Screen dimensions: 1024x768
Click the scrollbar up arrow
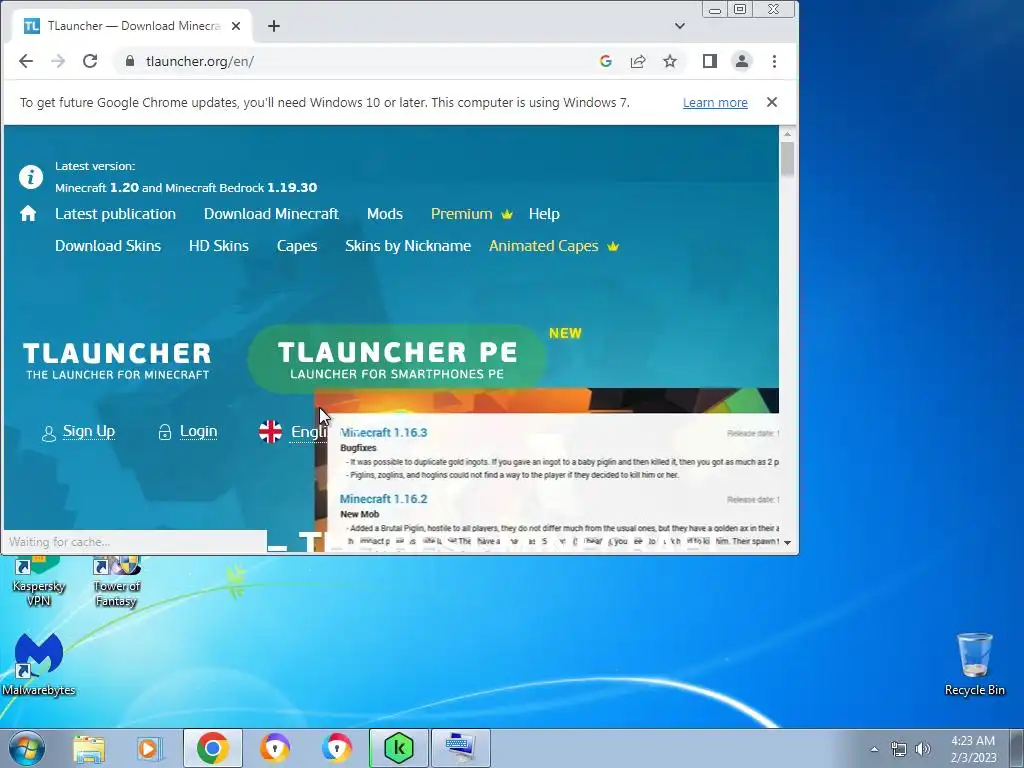pos(787,134)
